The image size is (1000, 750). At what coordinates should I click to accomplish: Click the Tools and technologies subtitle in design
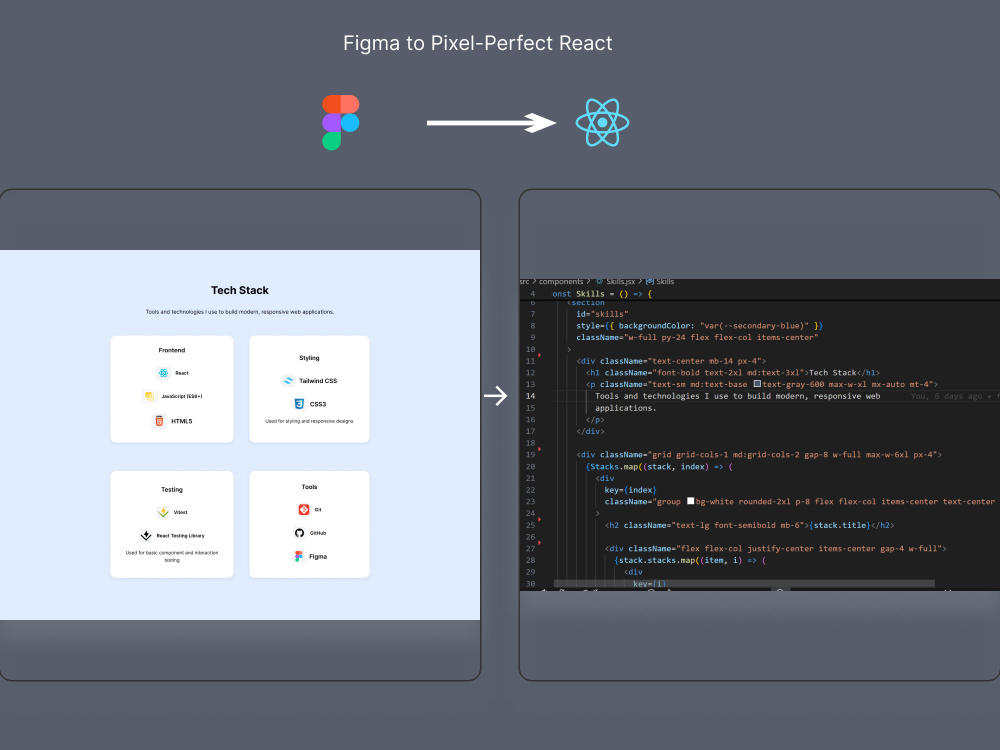(240, 312)
